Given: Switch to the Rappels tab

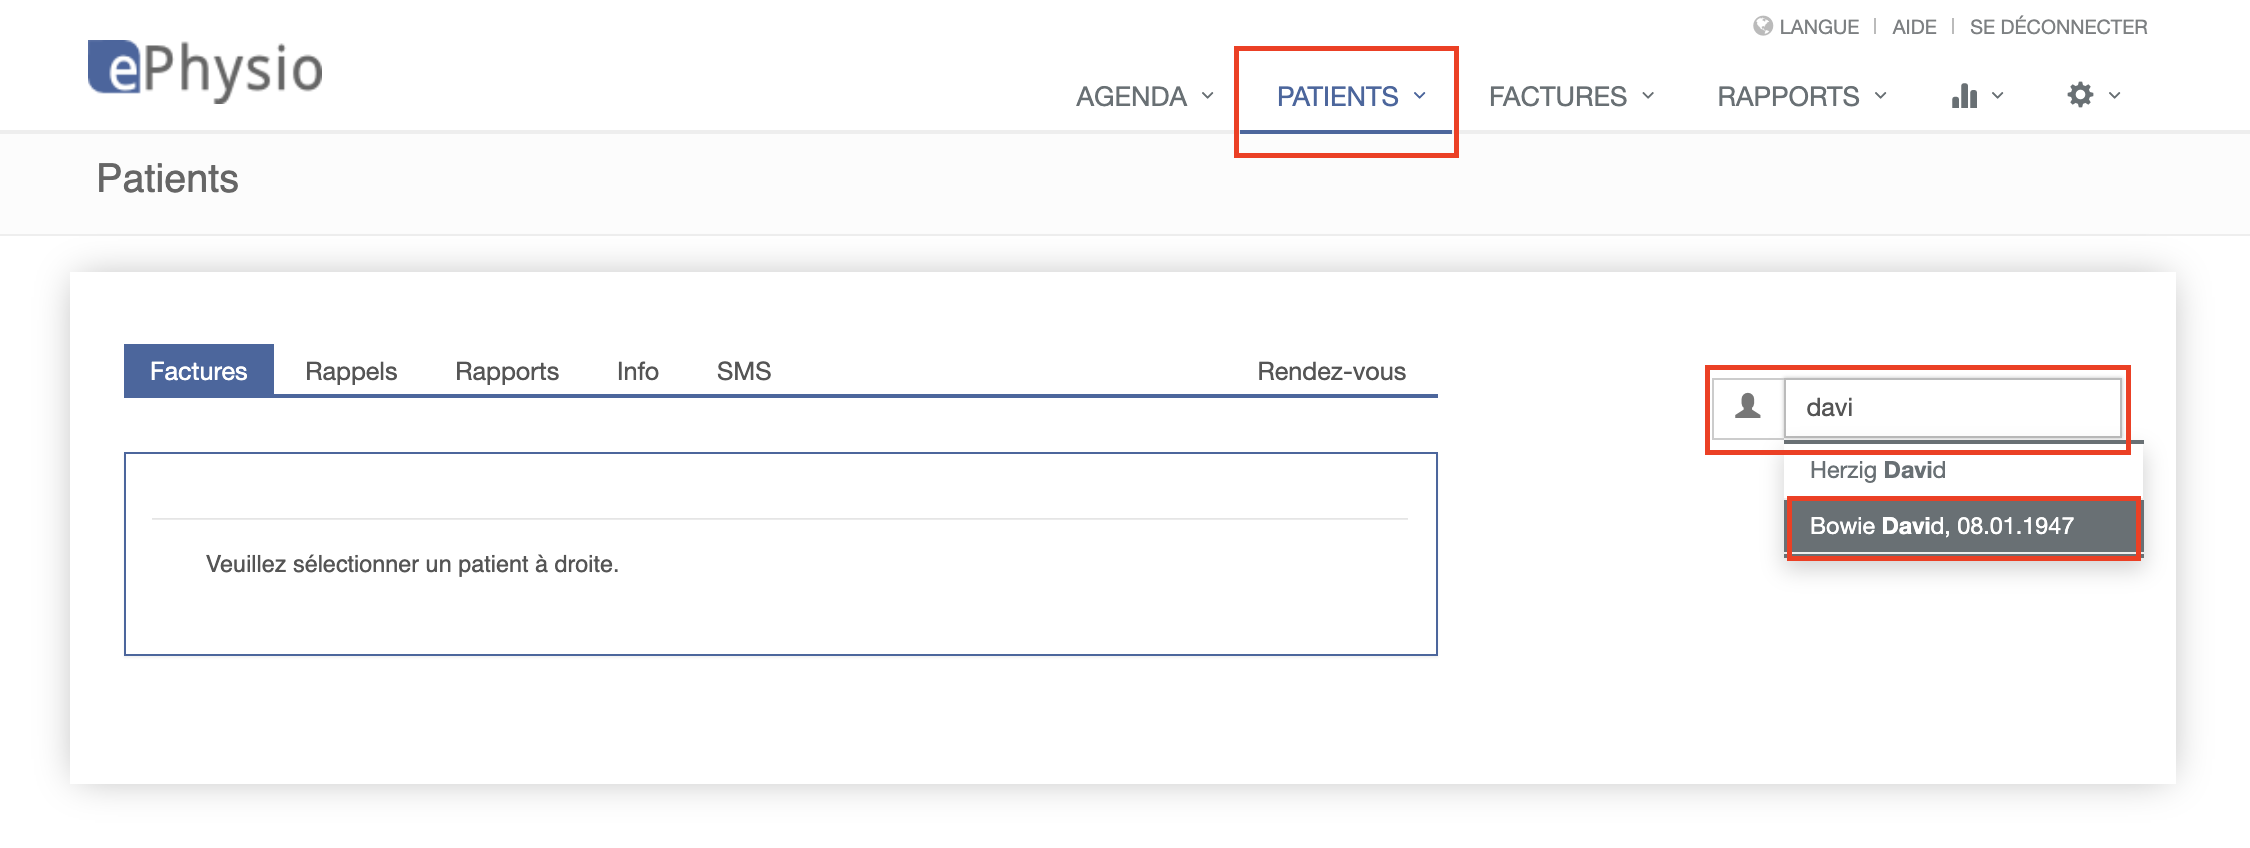Looking at the screenshot, I should point(351,371).
